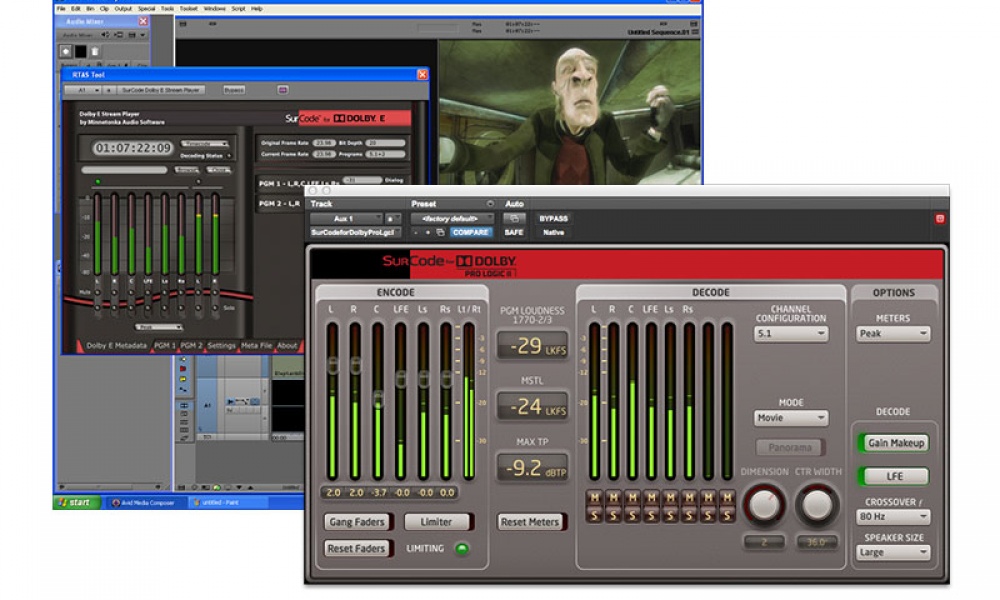This screenshot has width=1000, height=600.
Task: Expand the Crossover 80 Hz dropdown
Action: click(x=893, y=518)
